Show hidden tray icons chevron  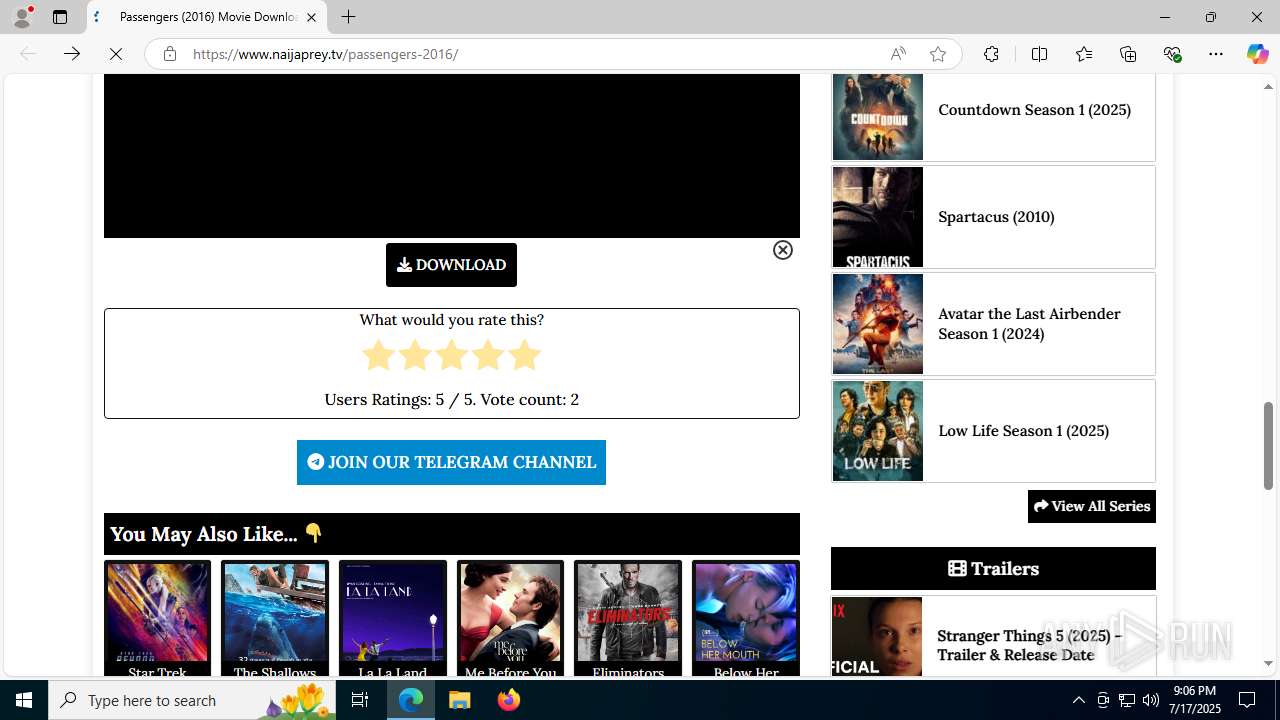coord(1079,700)
